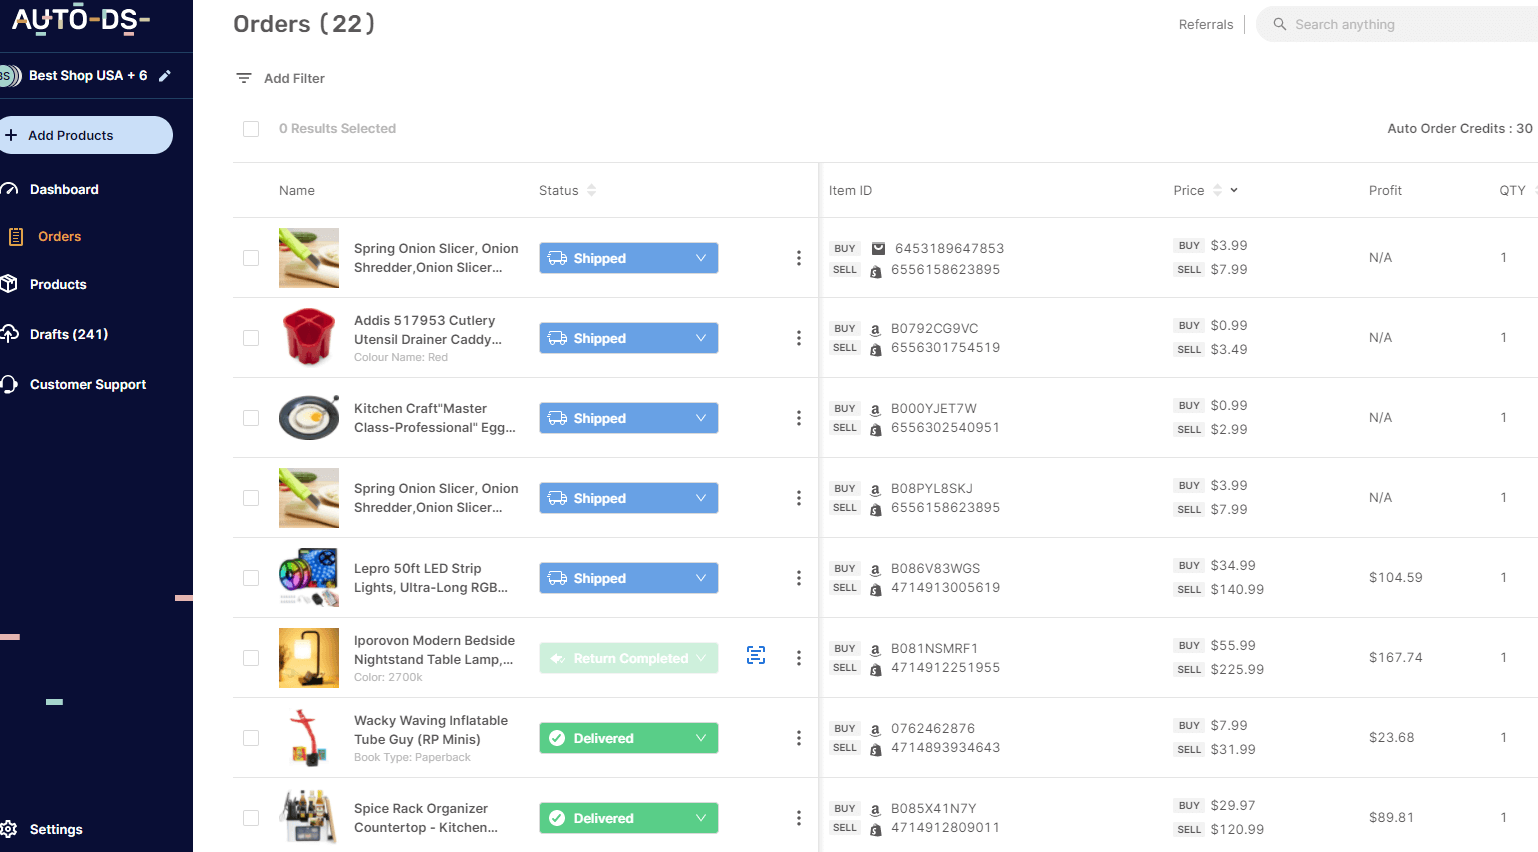
Task: Sort by Status column arrows
Action: coord(592,190)
